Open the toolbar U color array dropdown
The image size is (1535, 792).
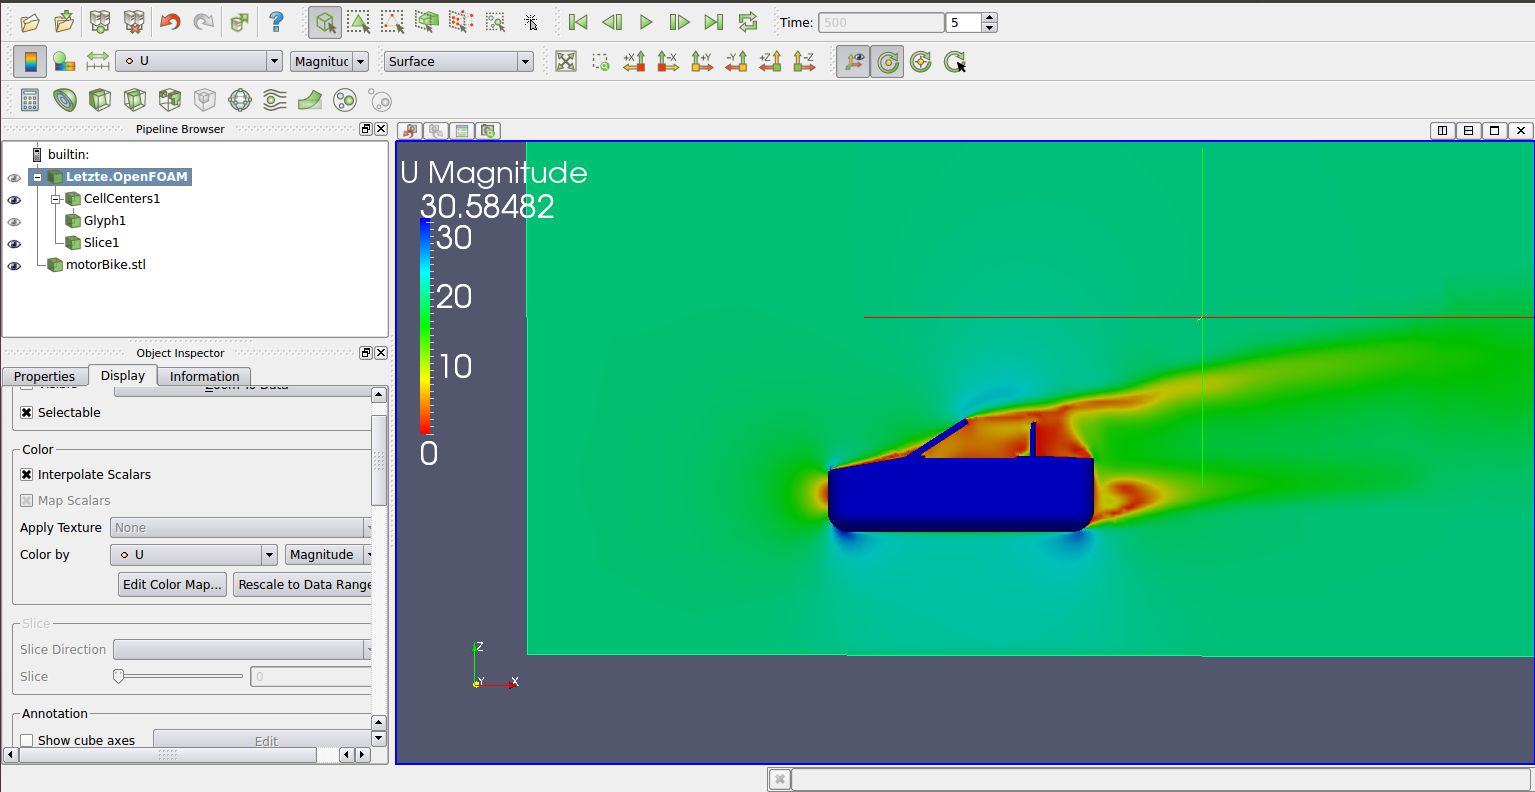point(199,61)
